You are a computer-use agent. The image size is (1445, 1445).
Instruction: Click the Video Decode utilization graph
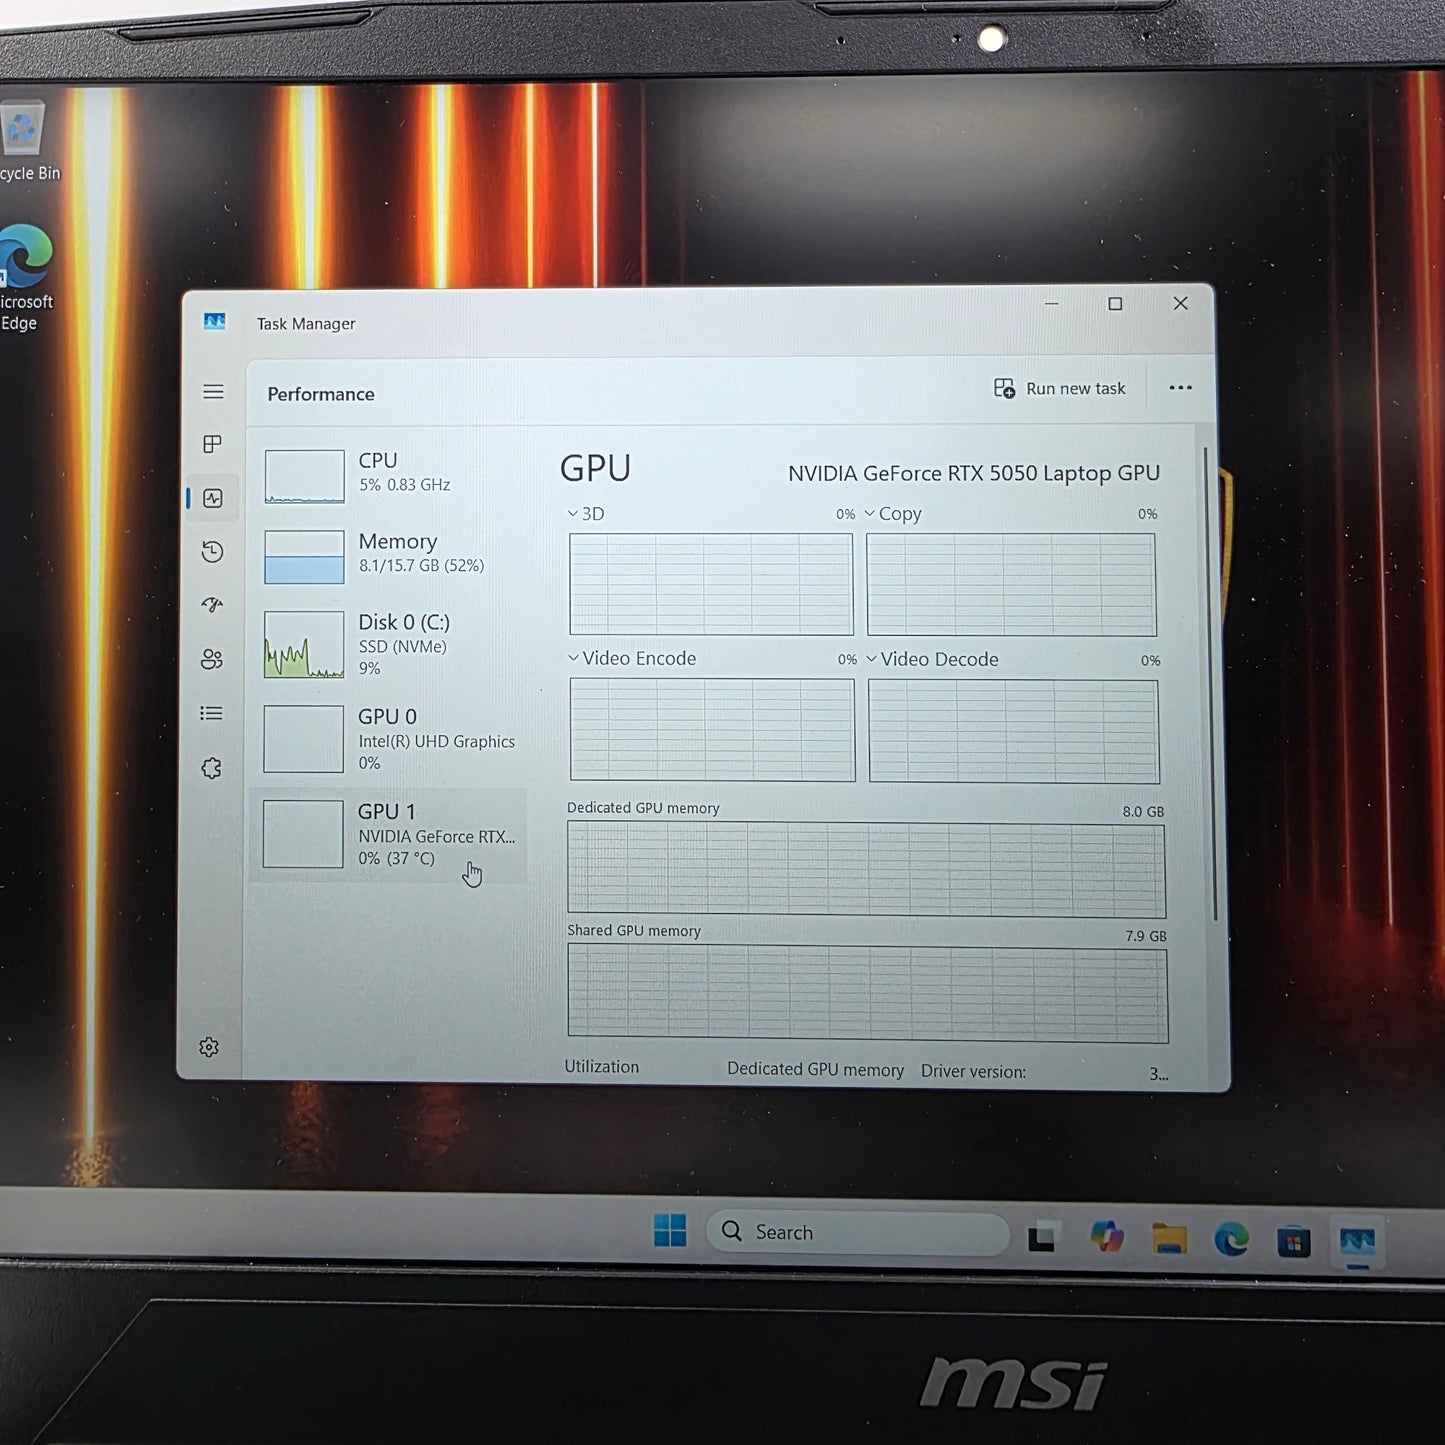tap(1014, 731)
